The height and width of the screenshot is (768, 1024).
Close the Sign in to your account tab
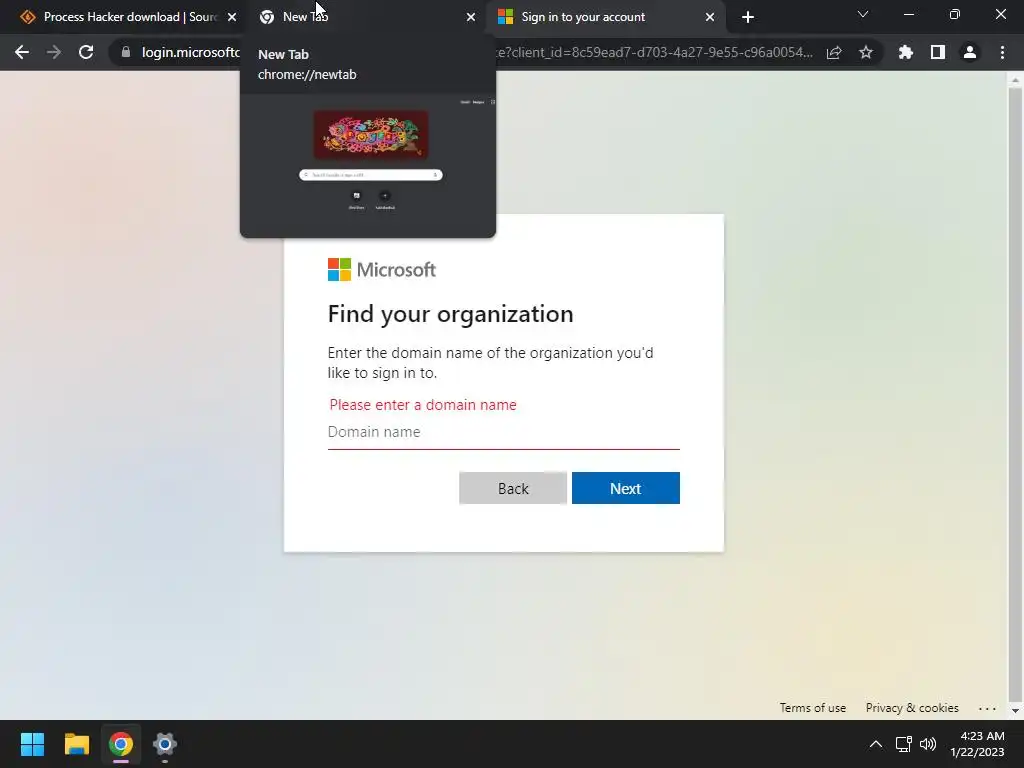[710, 17]
